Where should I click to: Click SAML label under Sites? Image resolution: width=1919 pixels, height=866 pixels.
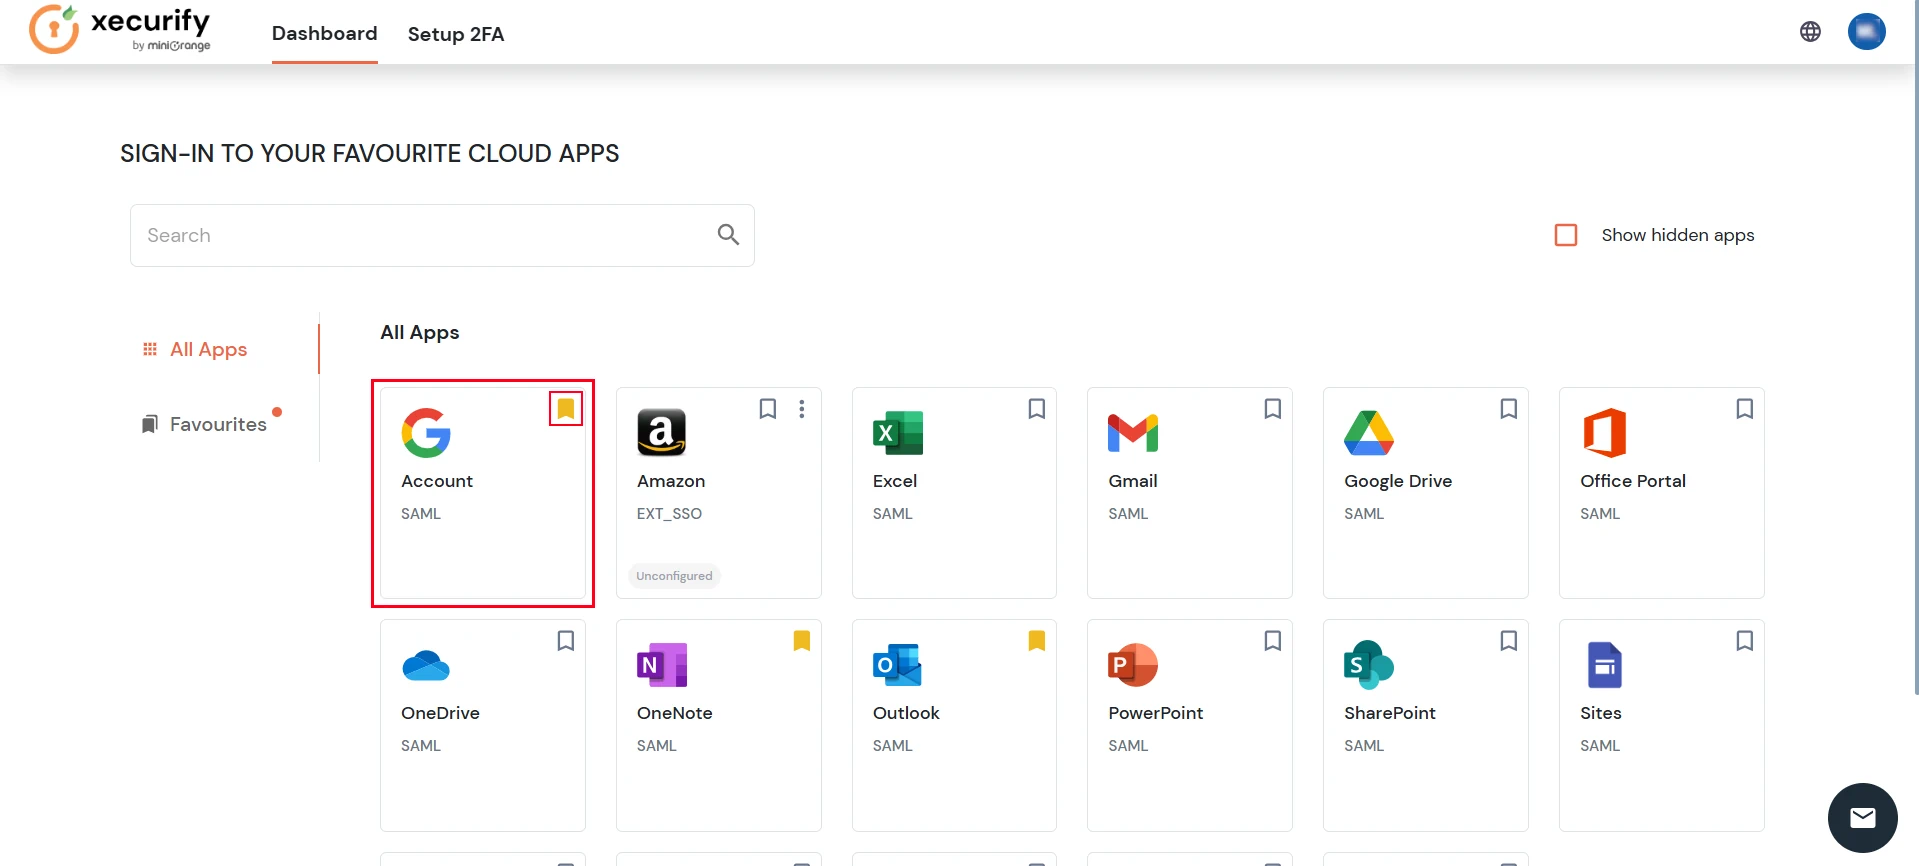point(1600,746)
